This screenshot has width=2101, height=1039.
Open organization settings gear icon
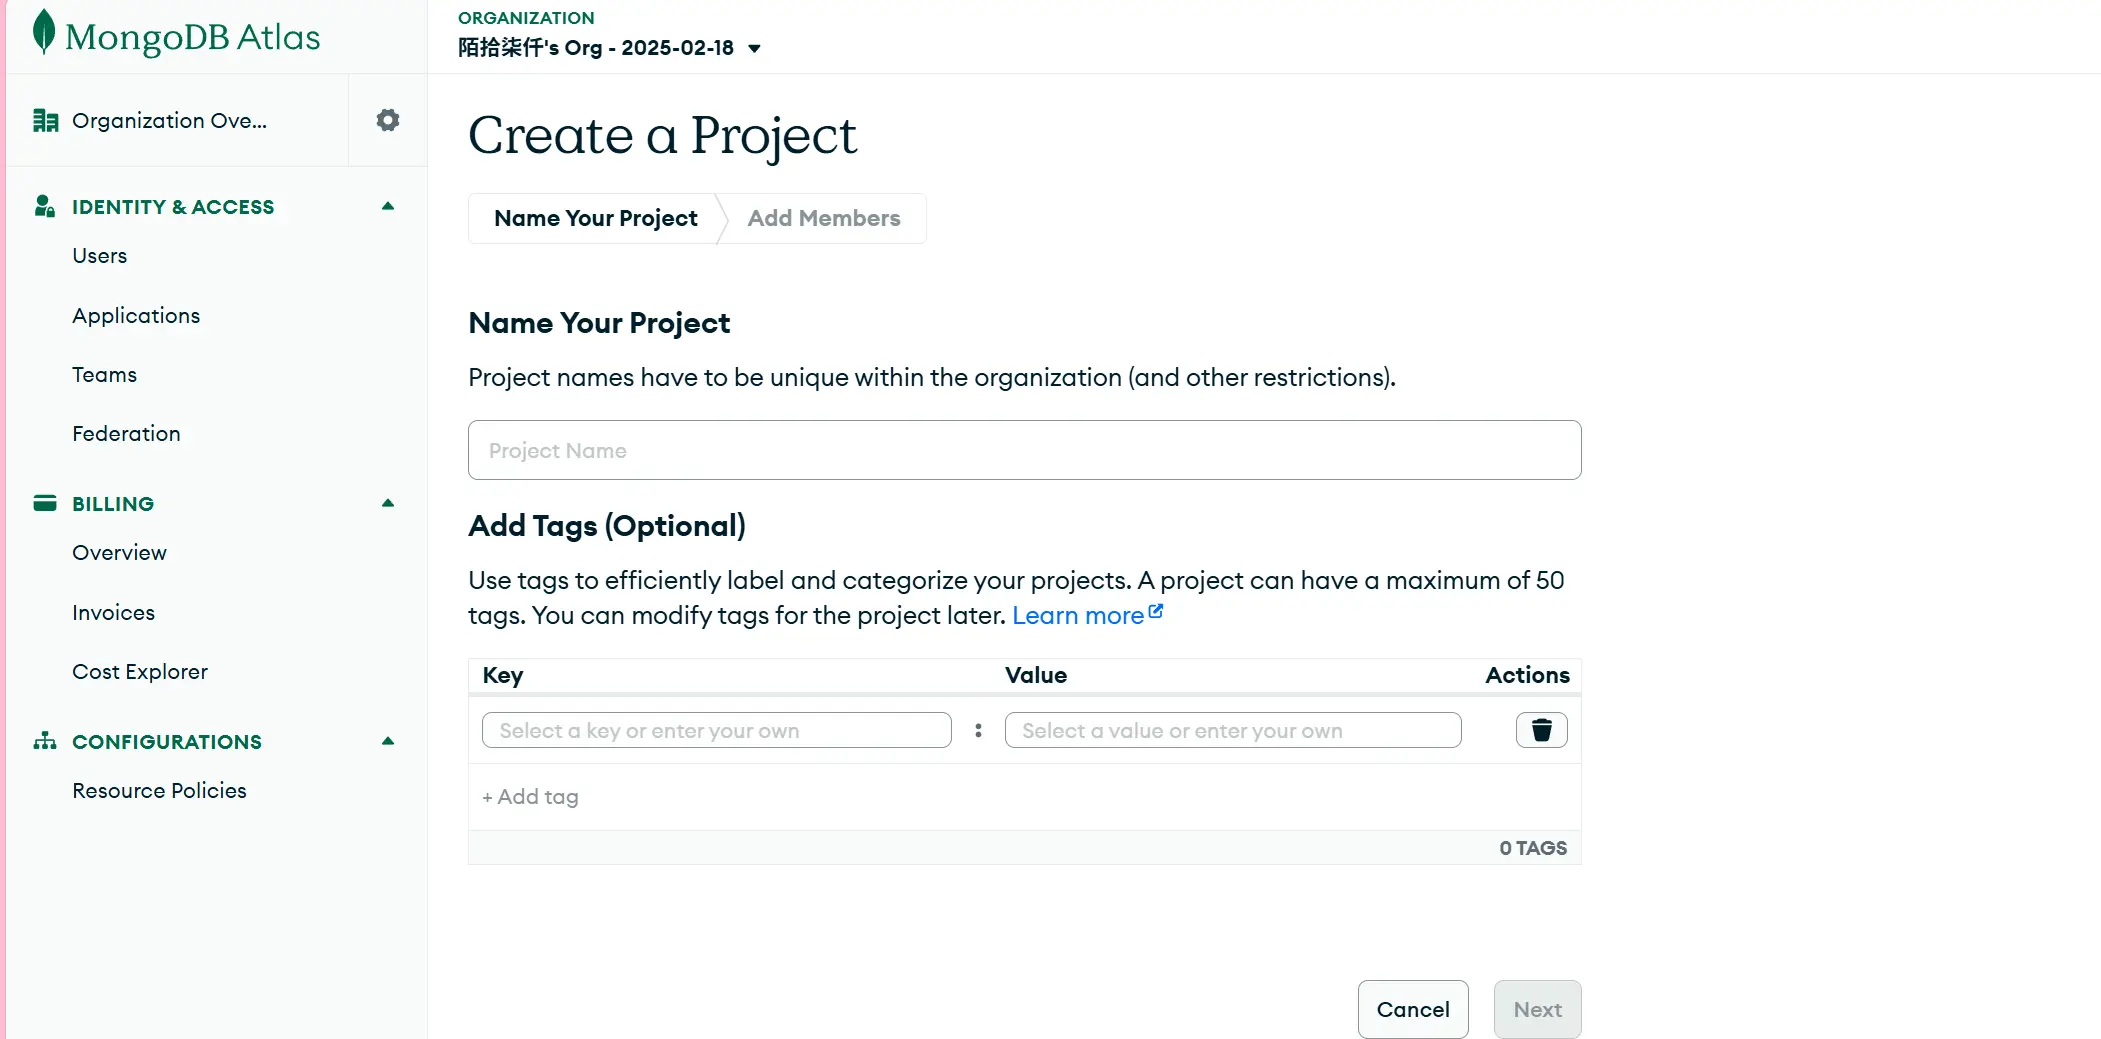tap(388, 120)
